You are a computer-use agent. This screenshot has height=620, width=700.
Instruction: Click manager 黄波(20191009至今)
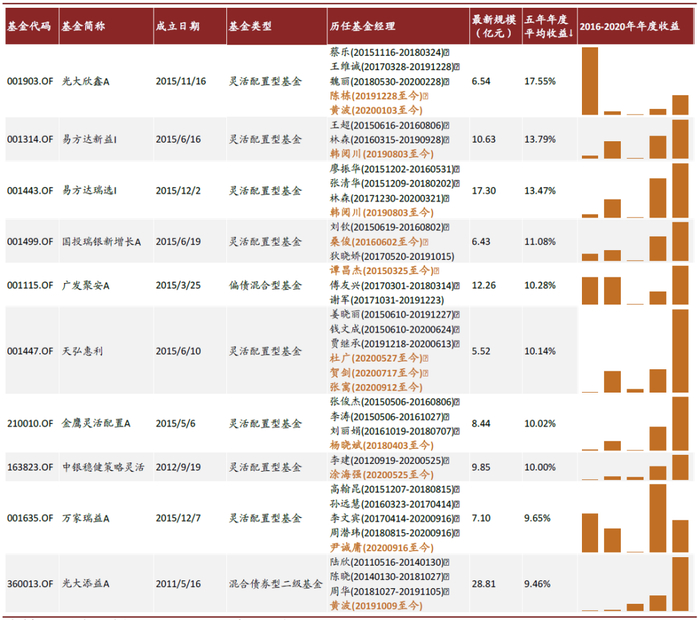point(376,605)
